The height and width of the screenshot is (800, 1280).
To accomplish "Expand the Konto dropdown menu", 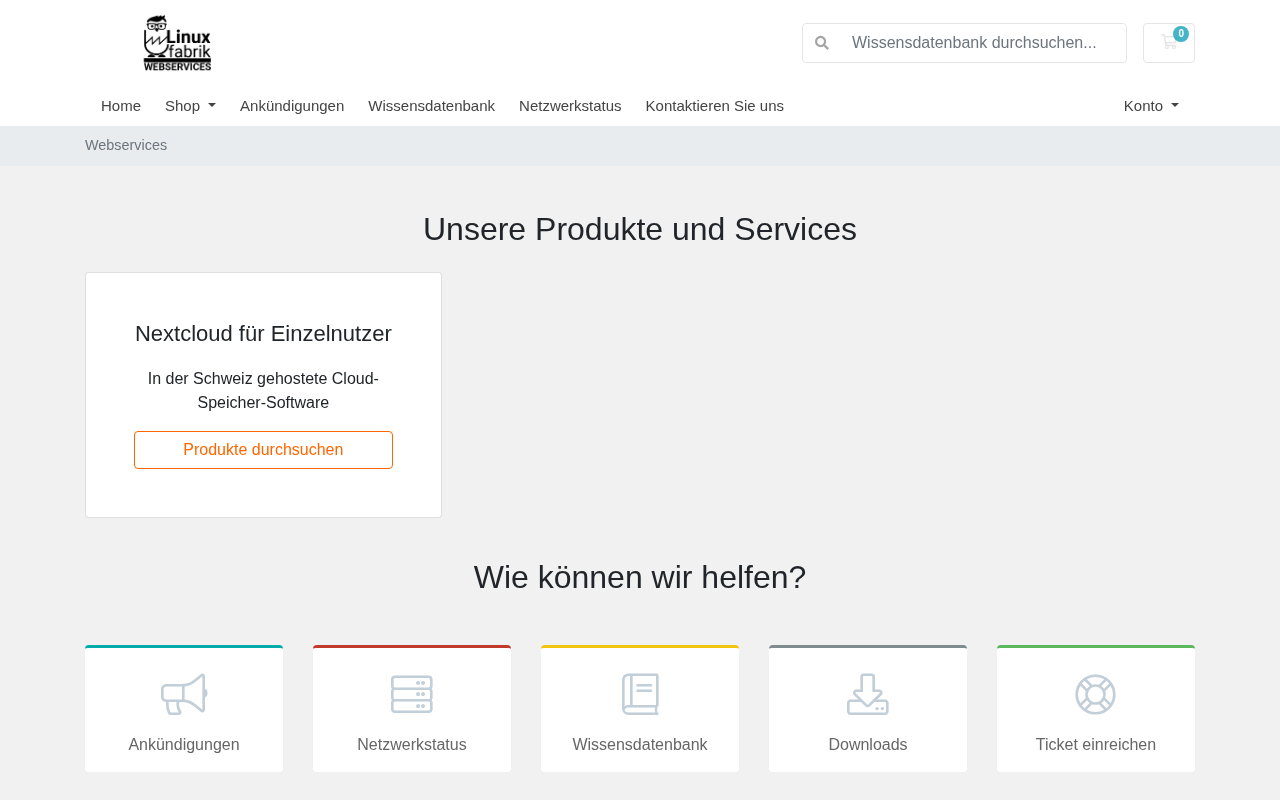I will click(1151, 106).
